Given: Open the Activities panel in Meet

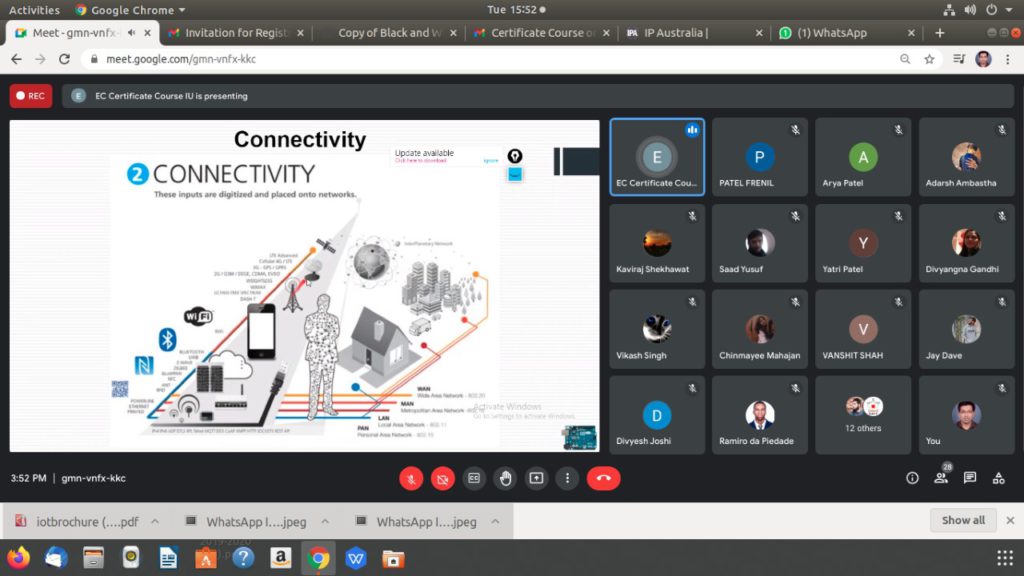Looking at the screenshot, I should point(998,478).
